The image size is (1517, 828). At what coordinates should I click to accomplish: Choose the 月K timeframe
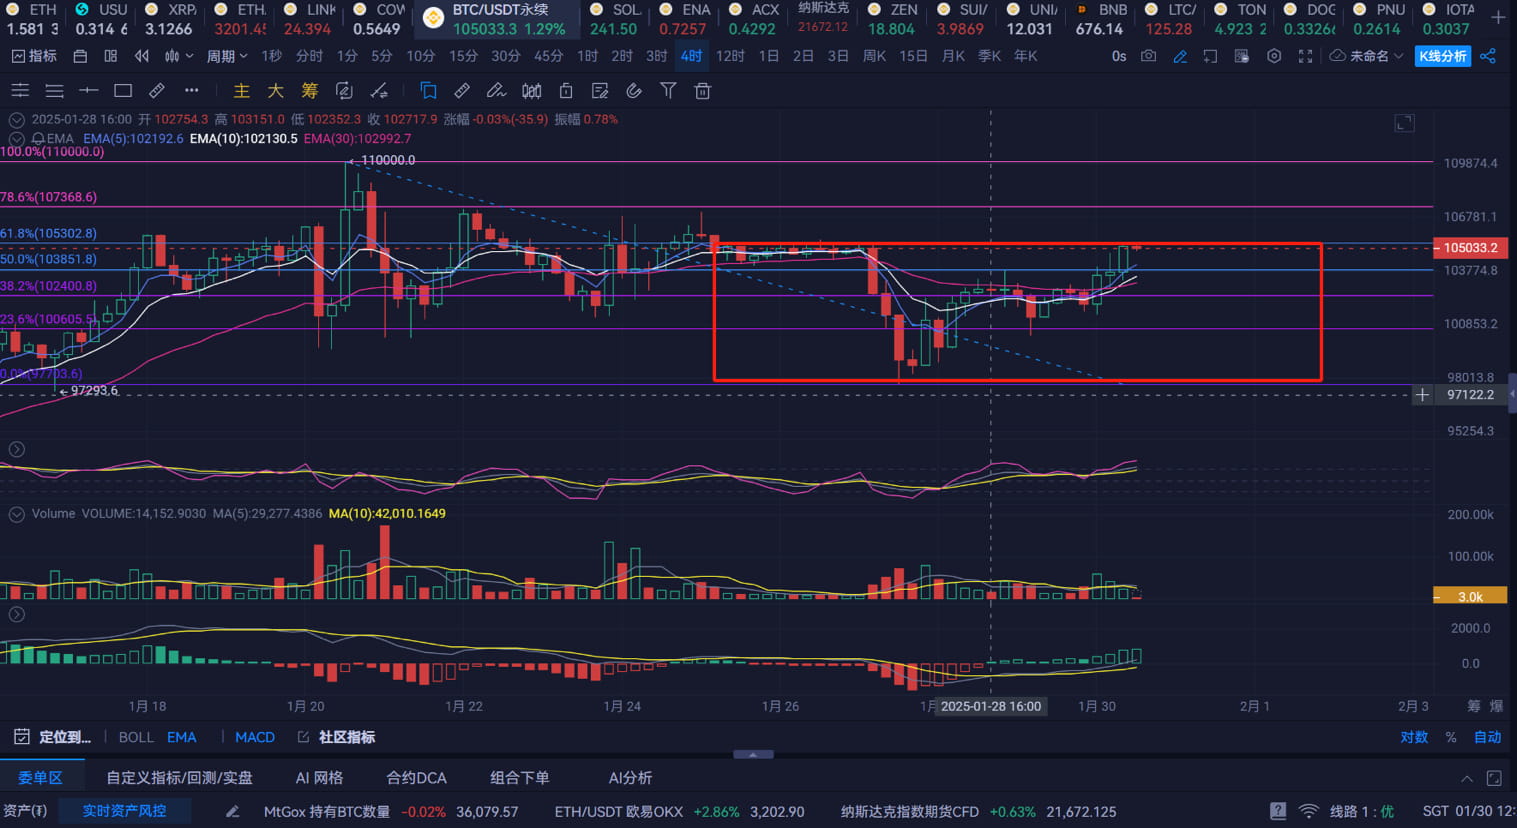point(953,56)
